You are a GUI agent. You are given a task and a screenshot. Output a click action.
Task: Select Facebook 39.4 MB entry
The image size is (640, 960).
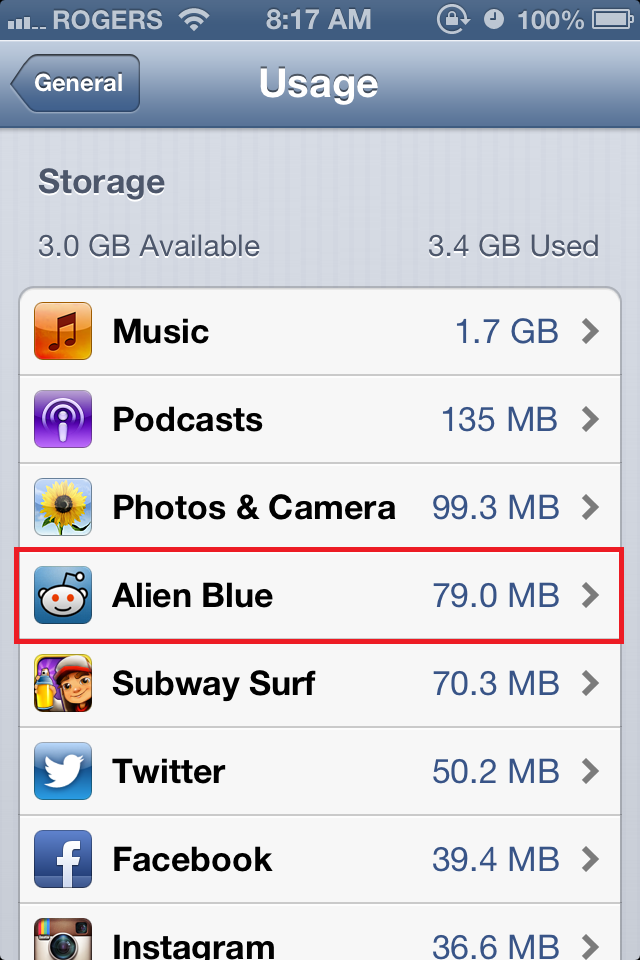click(320, 859)
